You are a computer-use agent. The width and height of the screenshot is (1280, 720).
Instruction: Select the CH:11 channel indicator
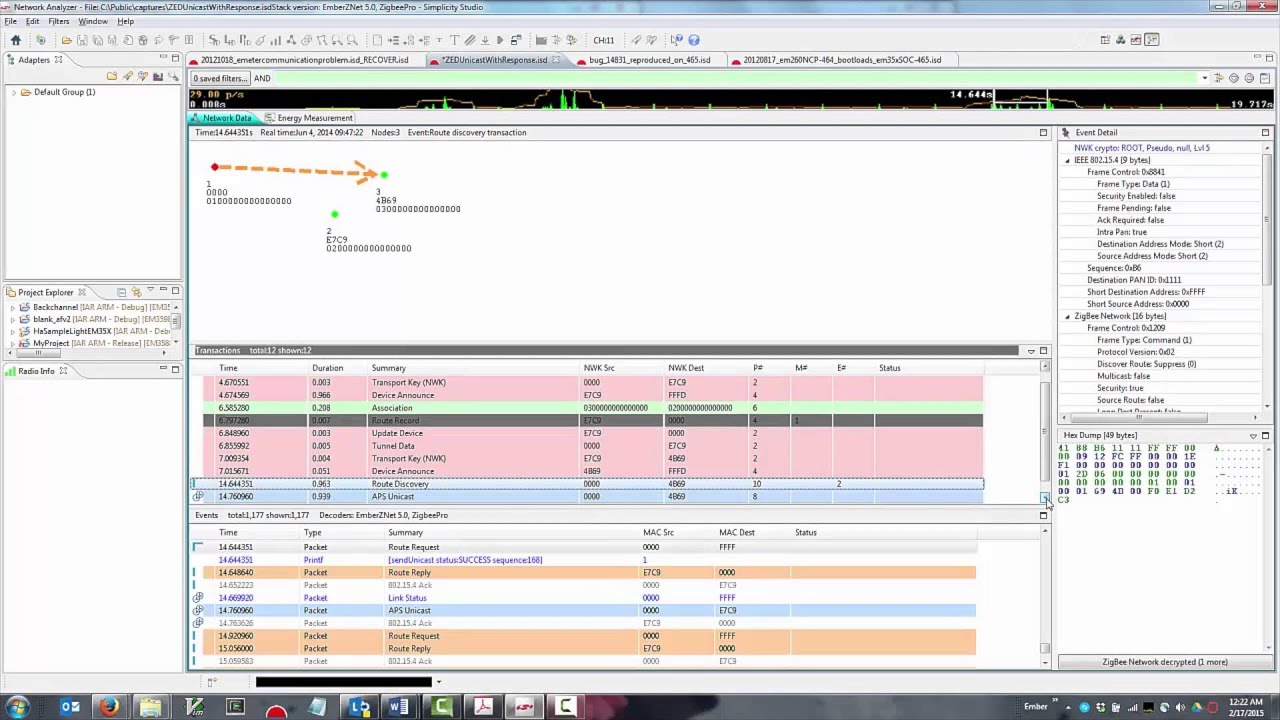click(603, 40)
